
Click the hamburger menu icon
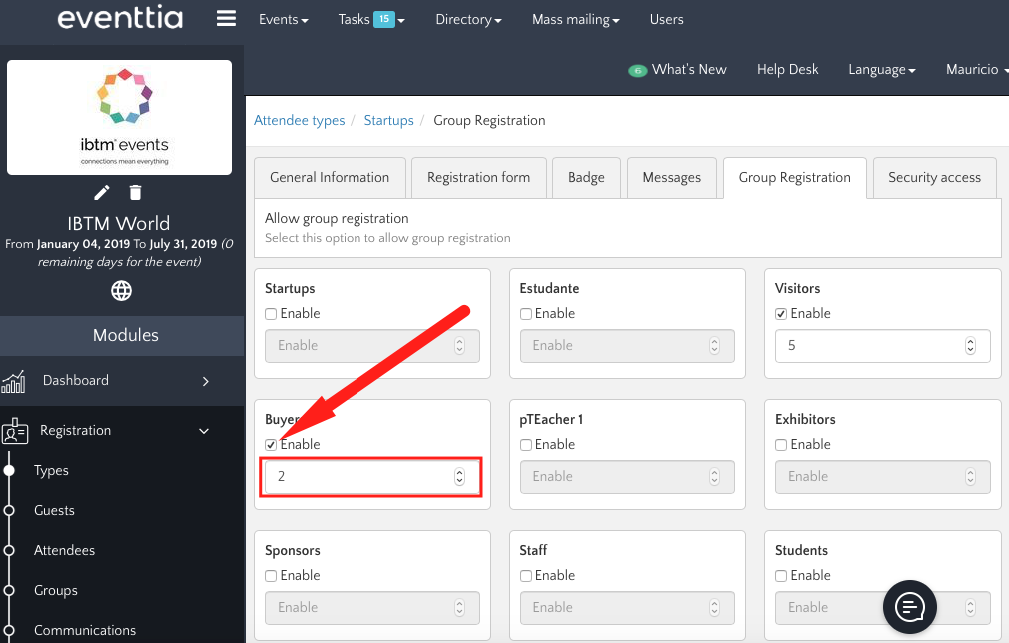click(x=226, y=19)
